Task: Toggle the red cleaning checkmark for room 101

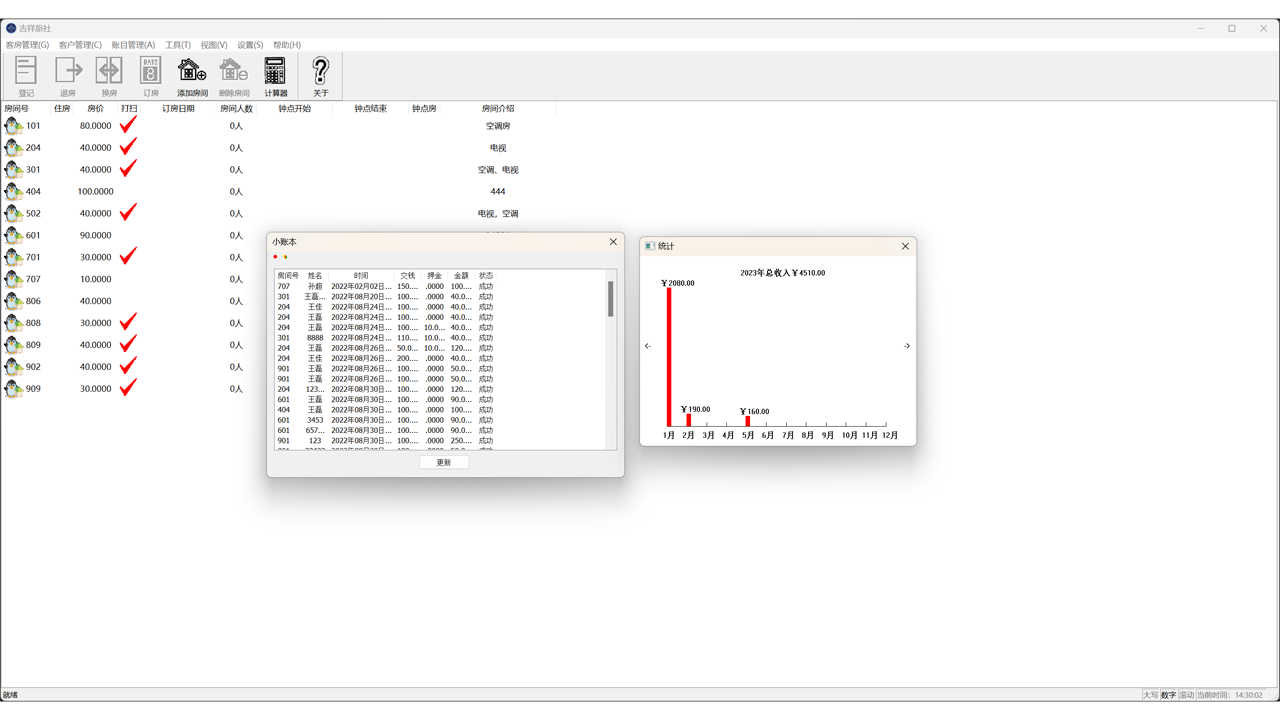Action: click(128, 125)
